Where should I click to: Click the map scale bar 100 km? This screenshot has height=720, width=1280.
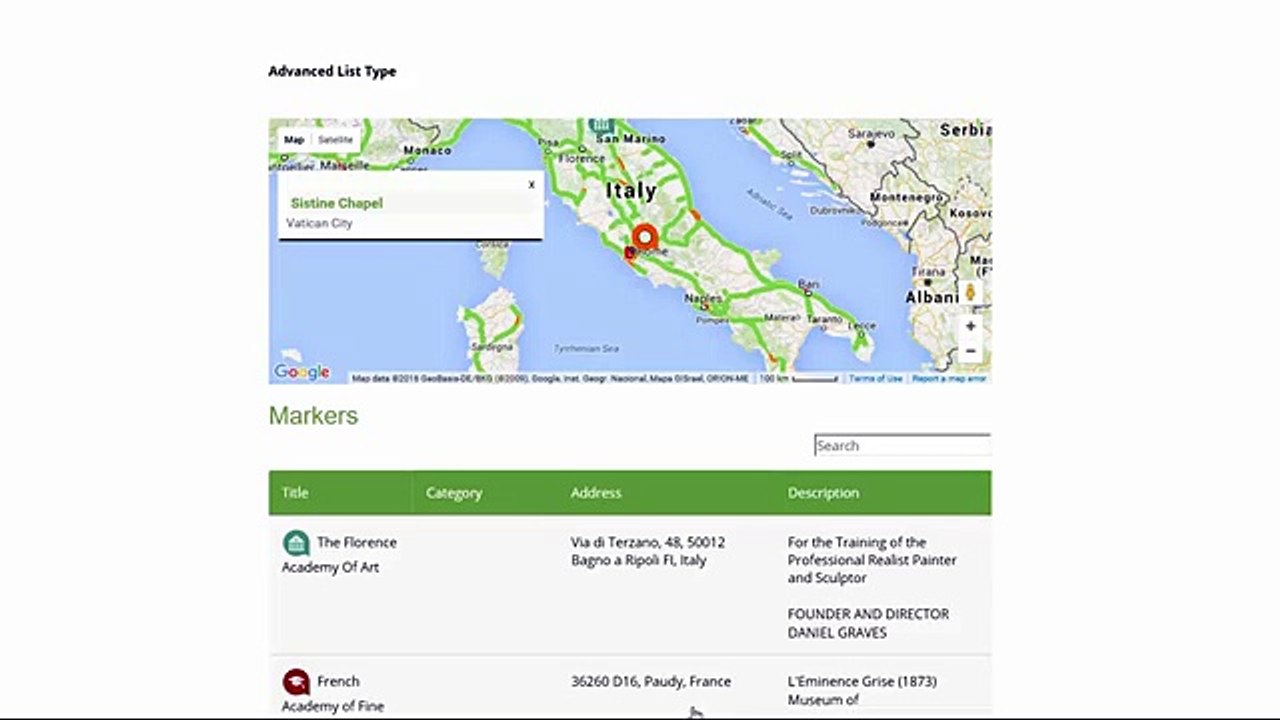tap(798, 378)
